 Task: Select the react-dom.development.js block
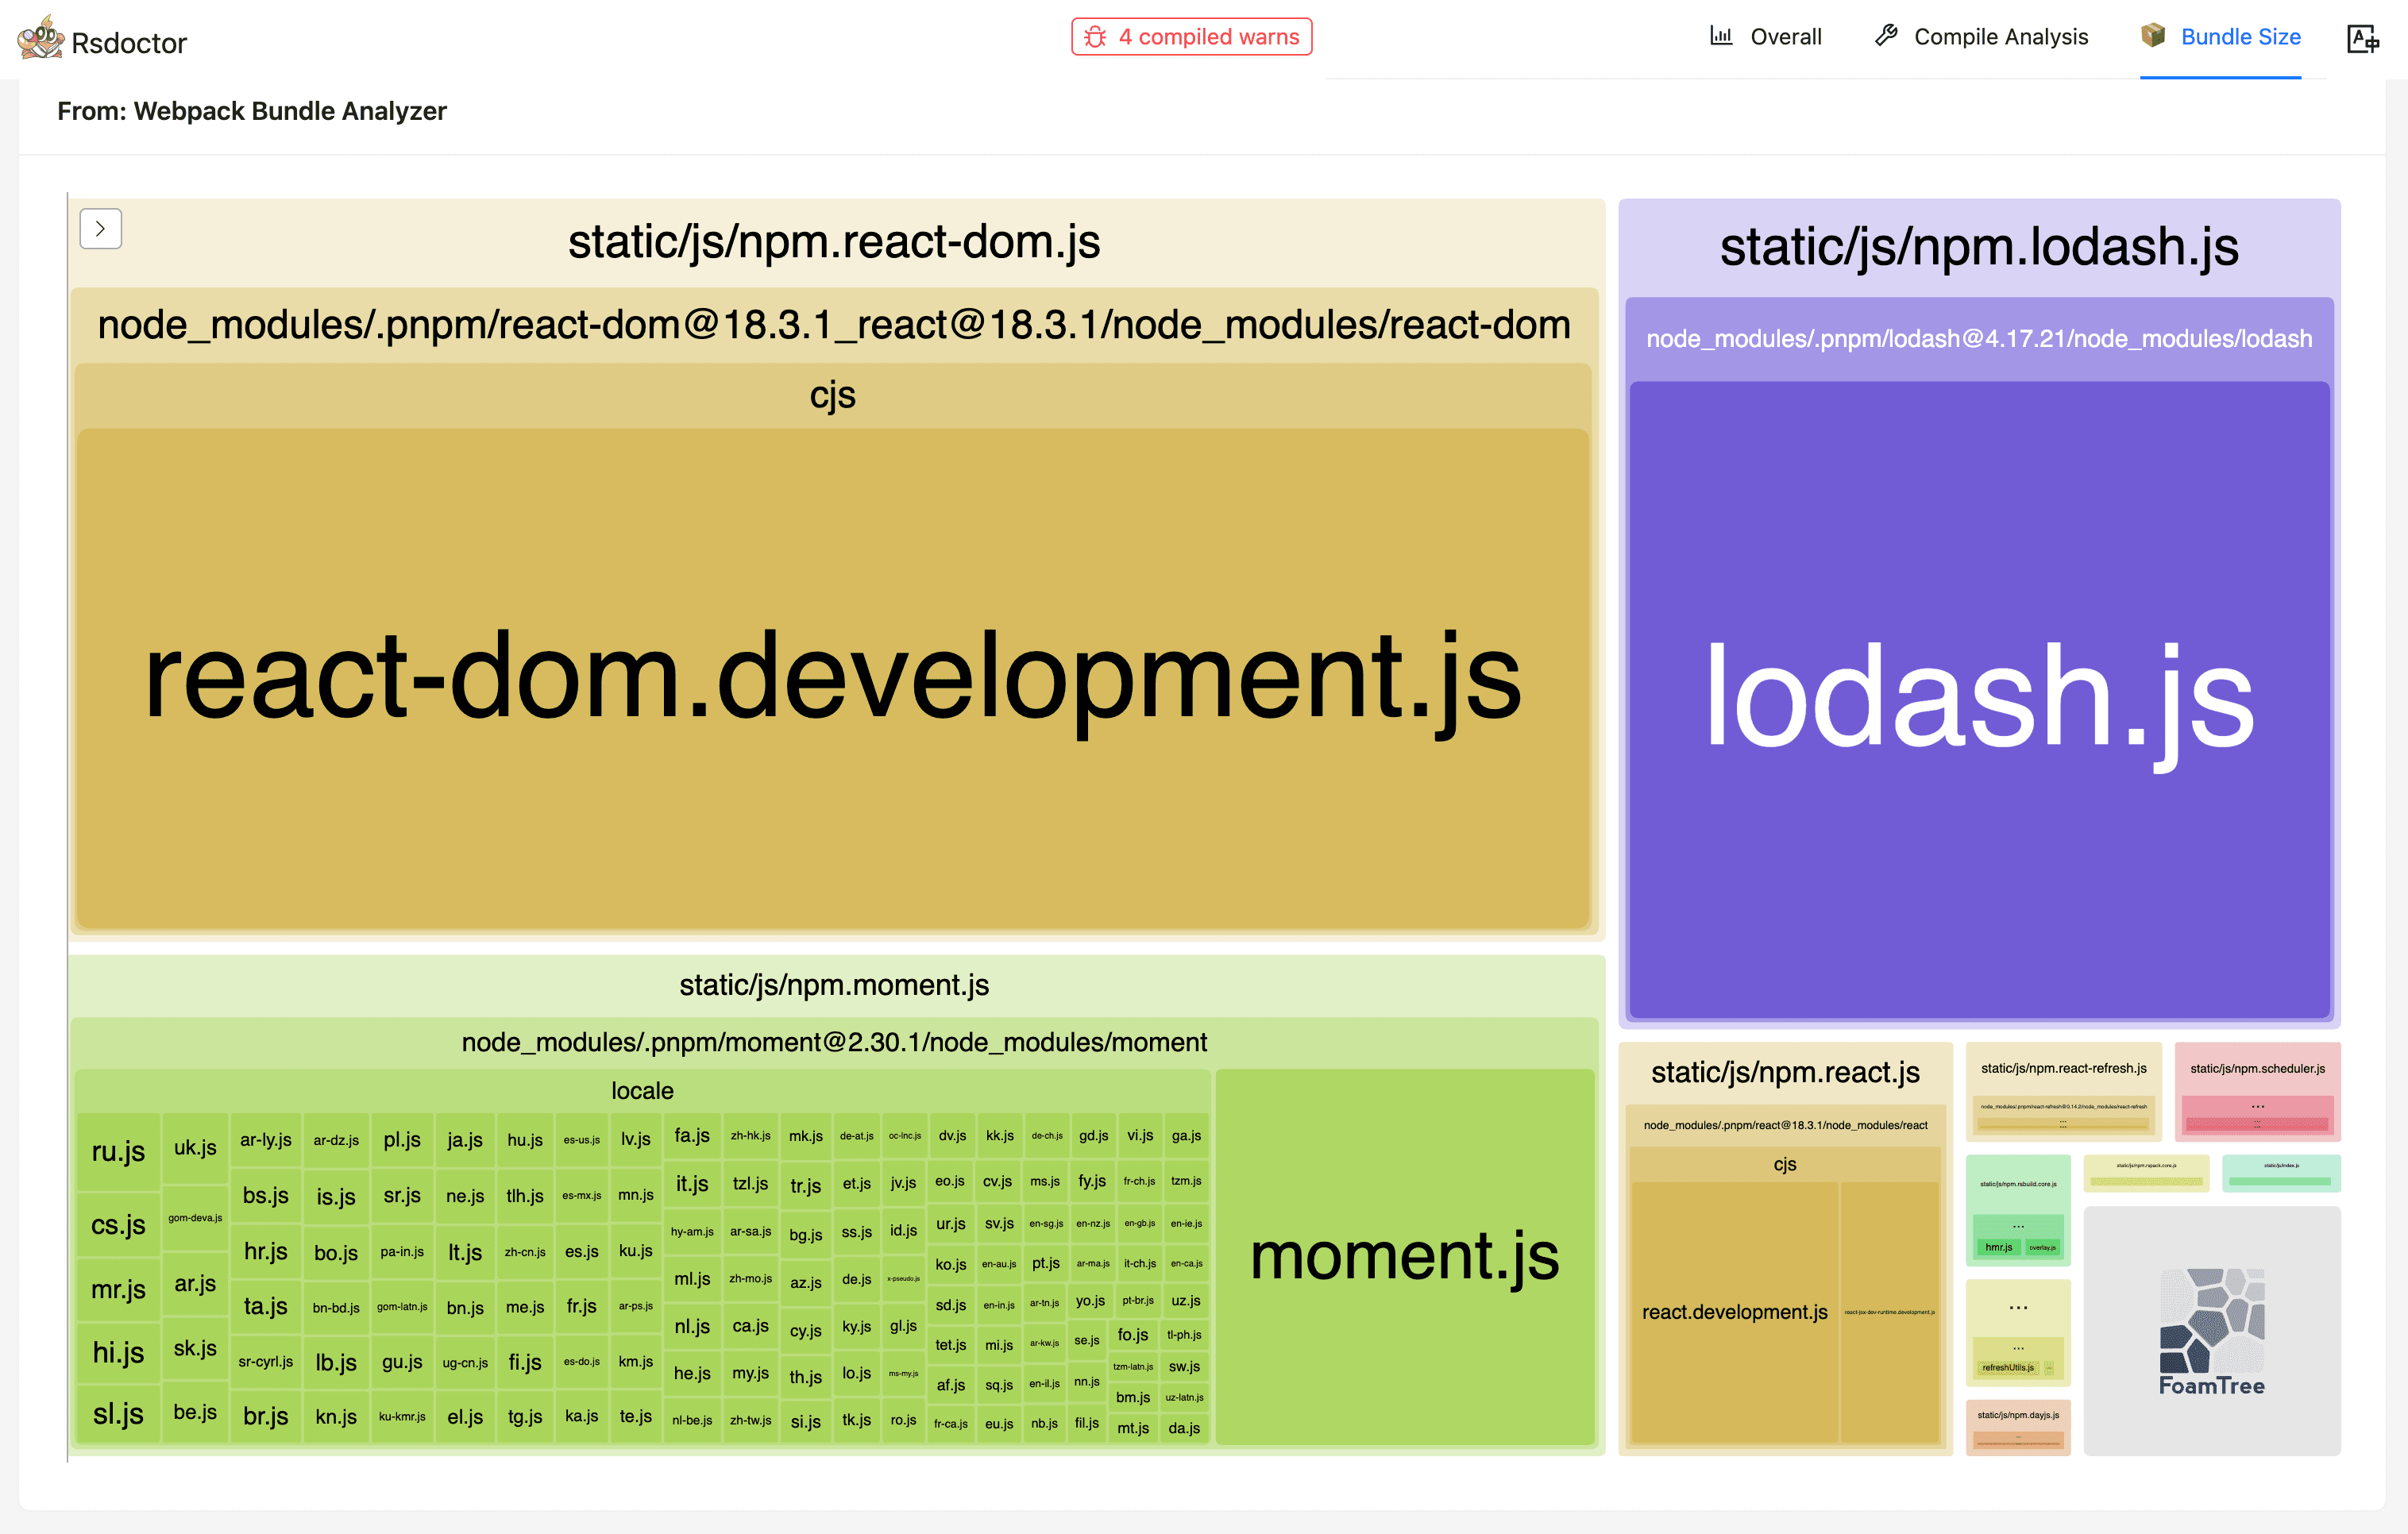(832, 678)
